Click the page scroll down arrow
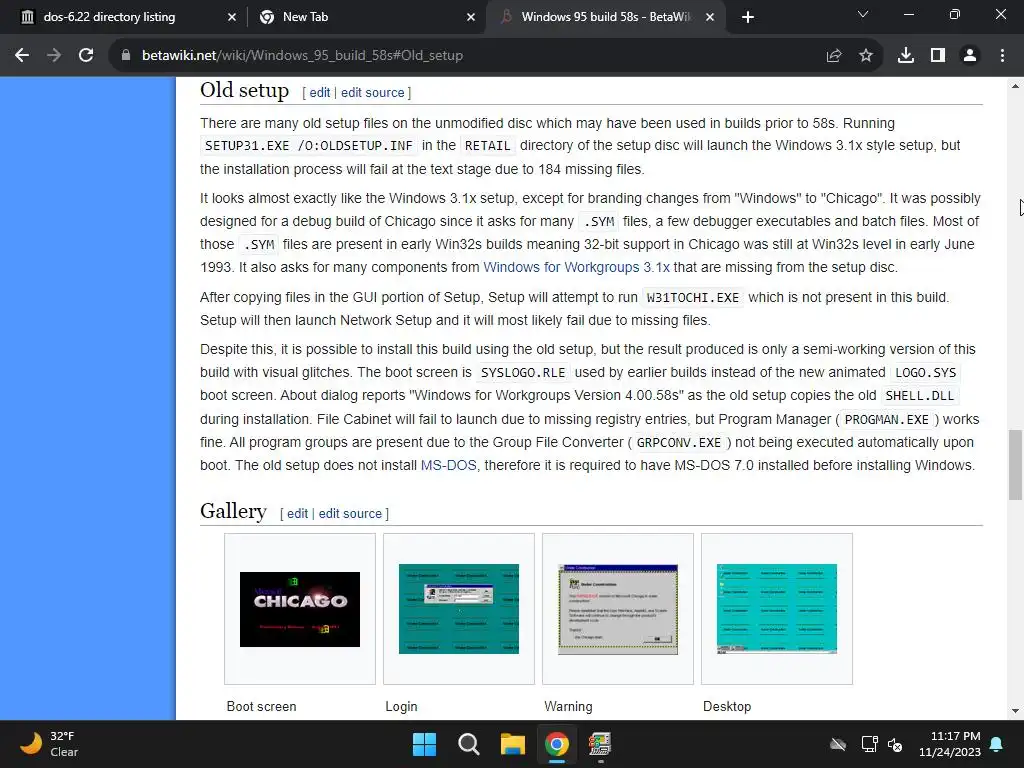 (x=1016, y=711)
